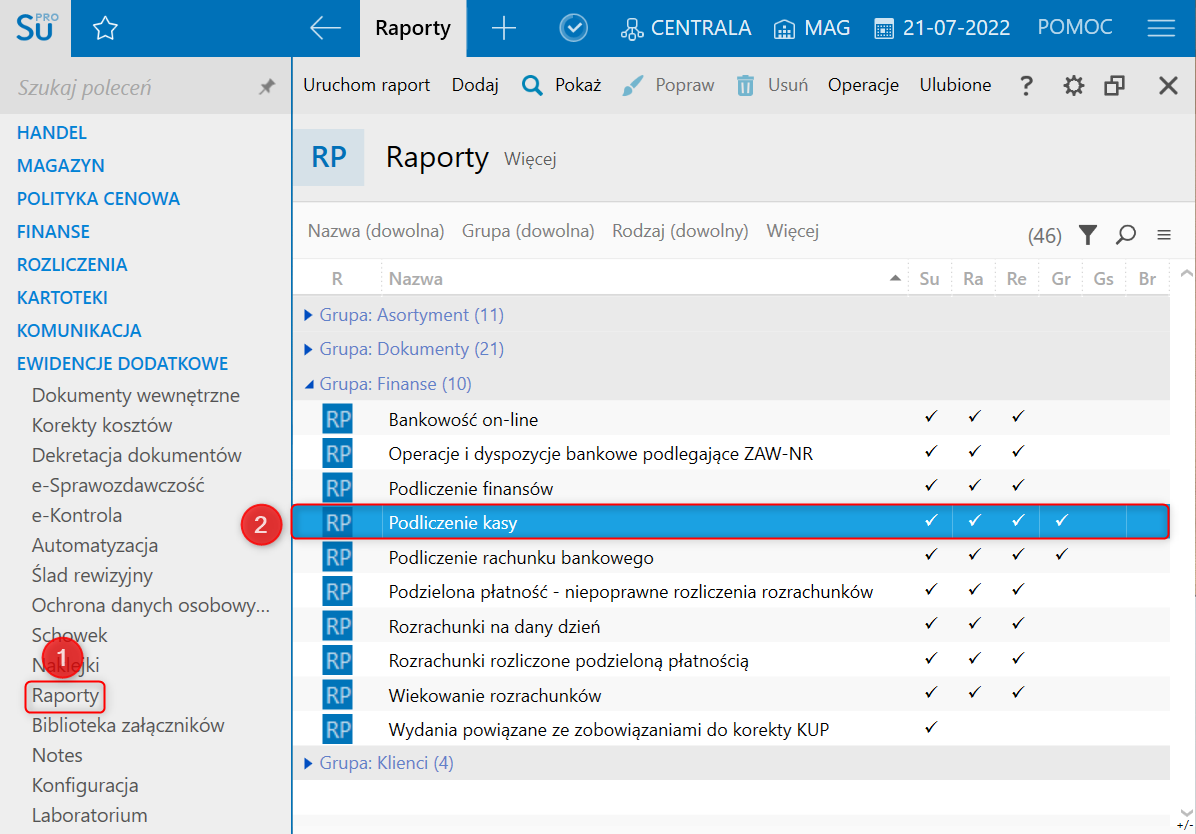The height and width of the screenshot is (834, 1196).
Task: Toggle Gr checkmark for Podliczenie rachunku bankowego
Action: coord(1061,555)
